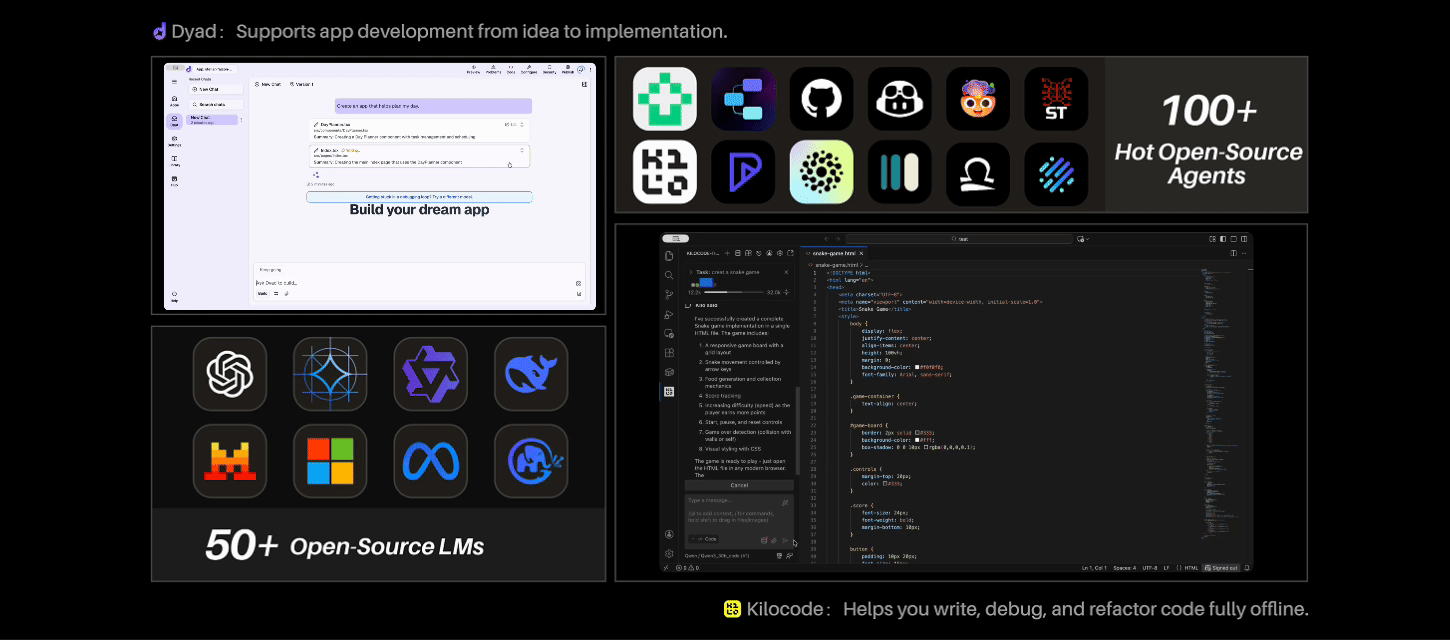Screen dimensions: 1450x640
Task: Select the Meta infinity model icon
Action: (x=430, y=461)
